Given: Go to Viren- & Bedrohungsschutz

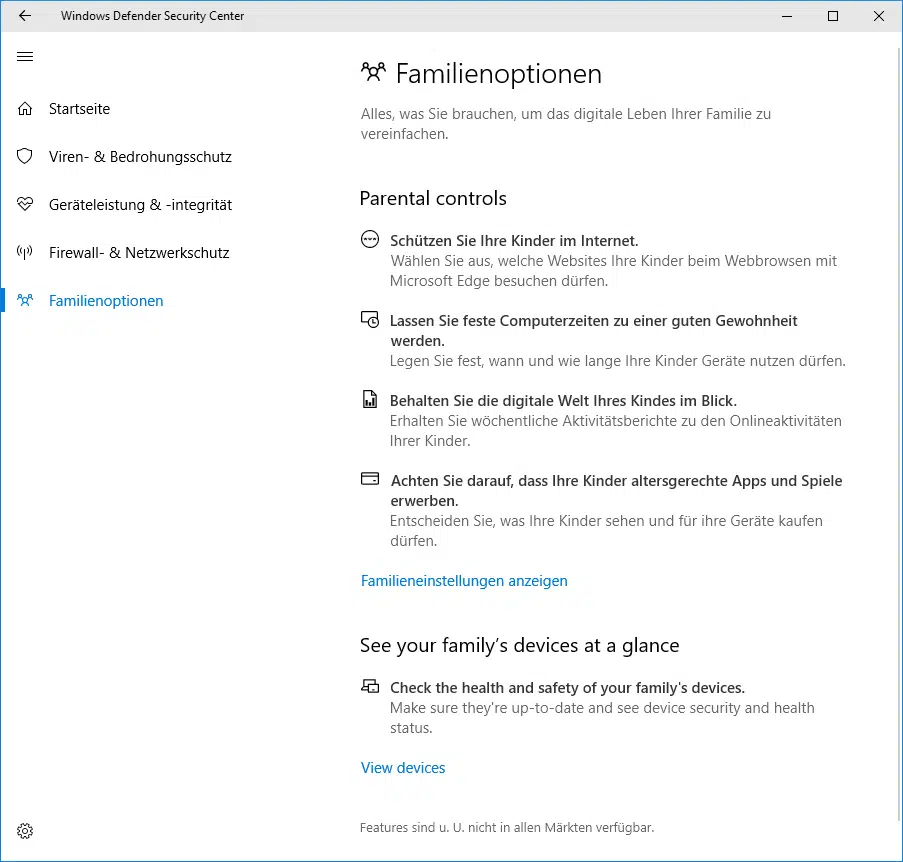Looking at the screenshot, I should tap(140, 157).
